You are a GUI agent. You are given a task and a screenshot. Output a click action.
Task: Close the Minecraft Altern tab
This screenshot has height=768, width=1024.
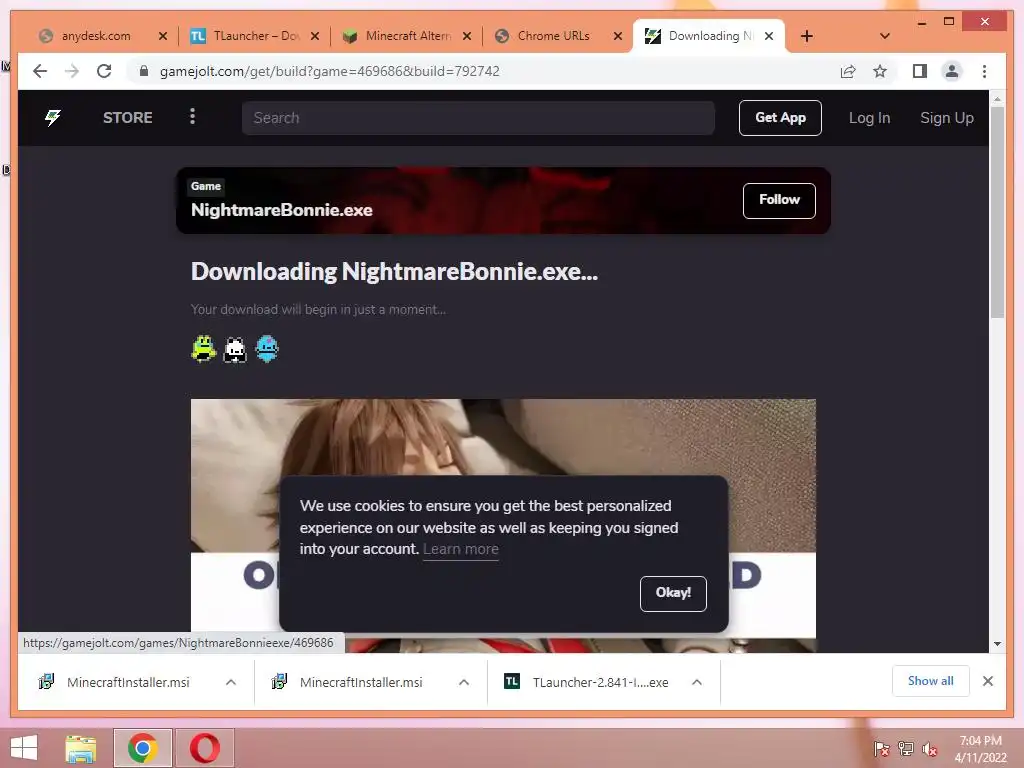click(467, 36)
